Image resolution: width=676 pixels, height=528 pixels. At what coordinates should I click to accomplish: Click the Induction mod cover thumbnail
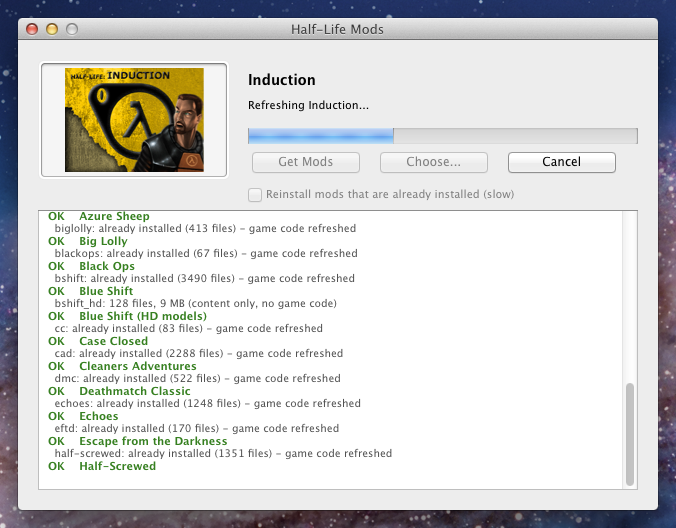[134, 120]
